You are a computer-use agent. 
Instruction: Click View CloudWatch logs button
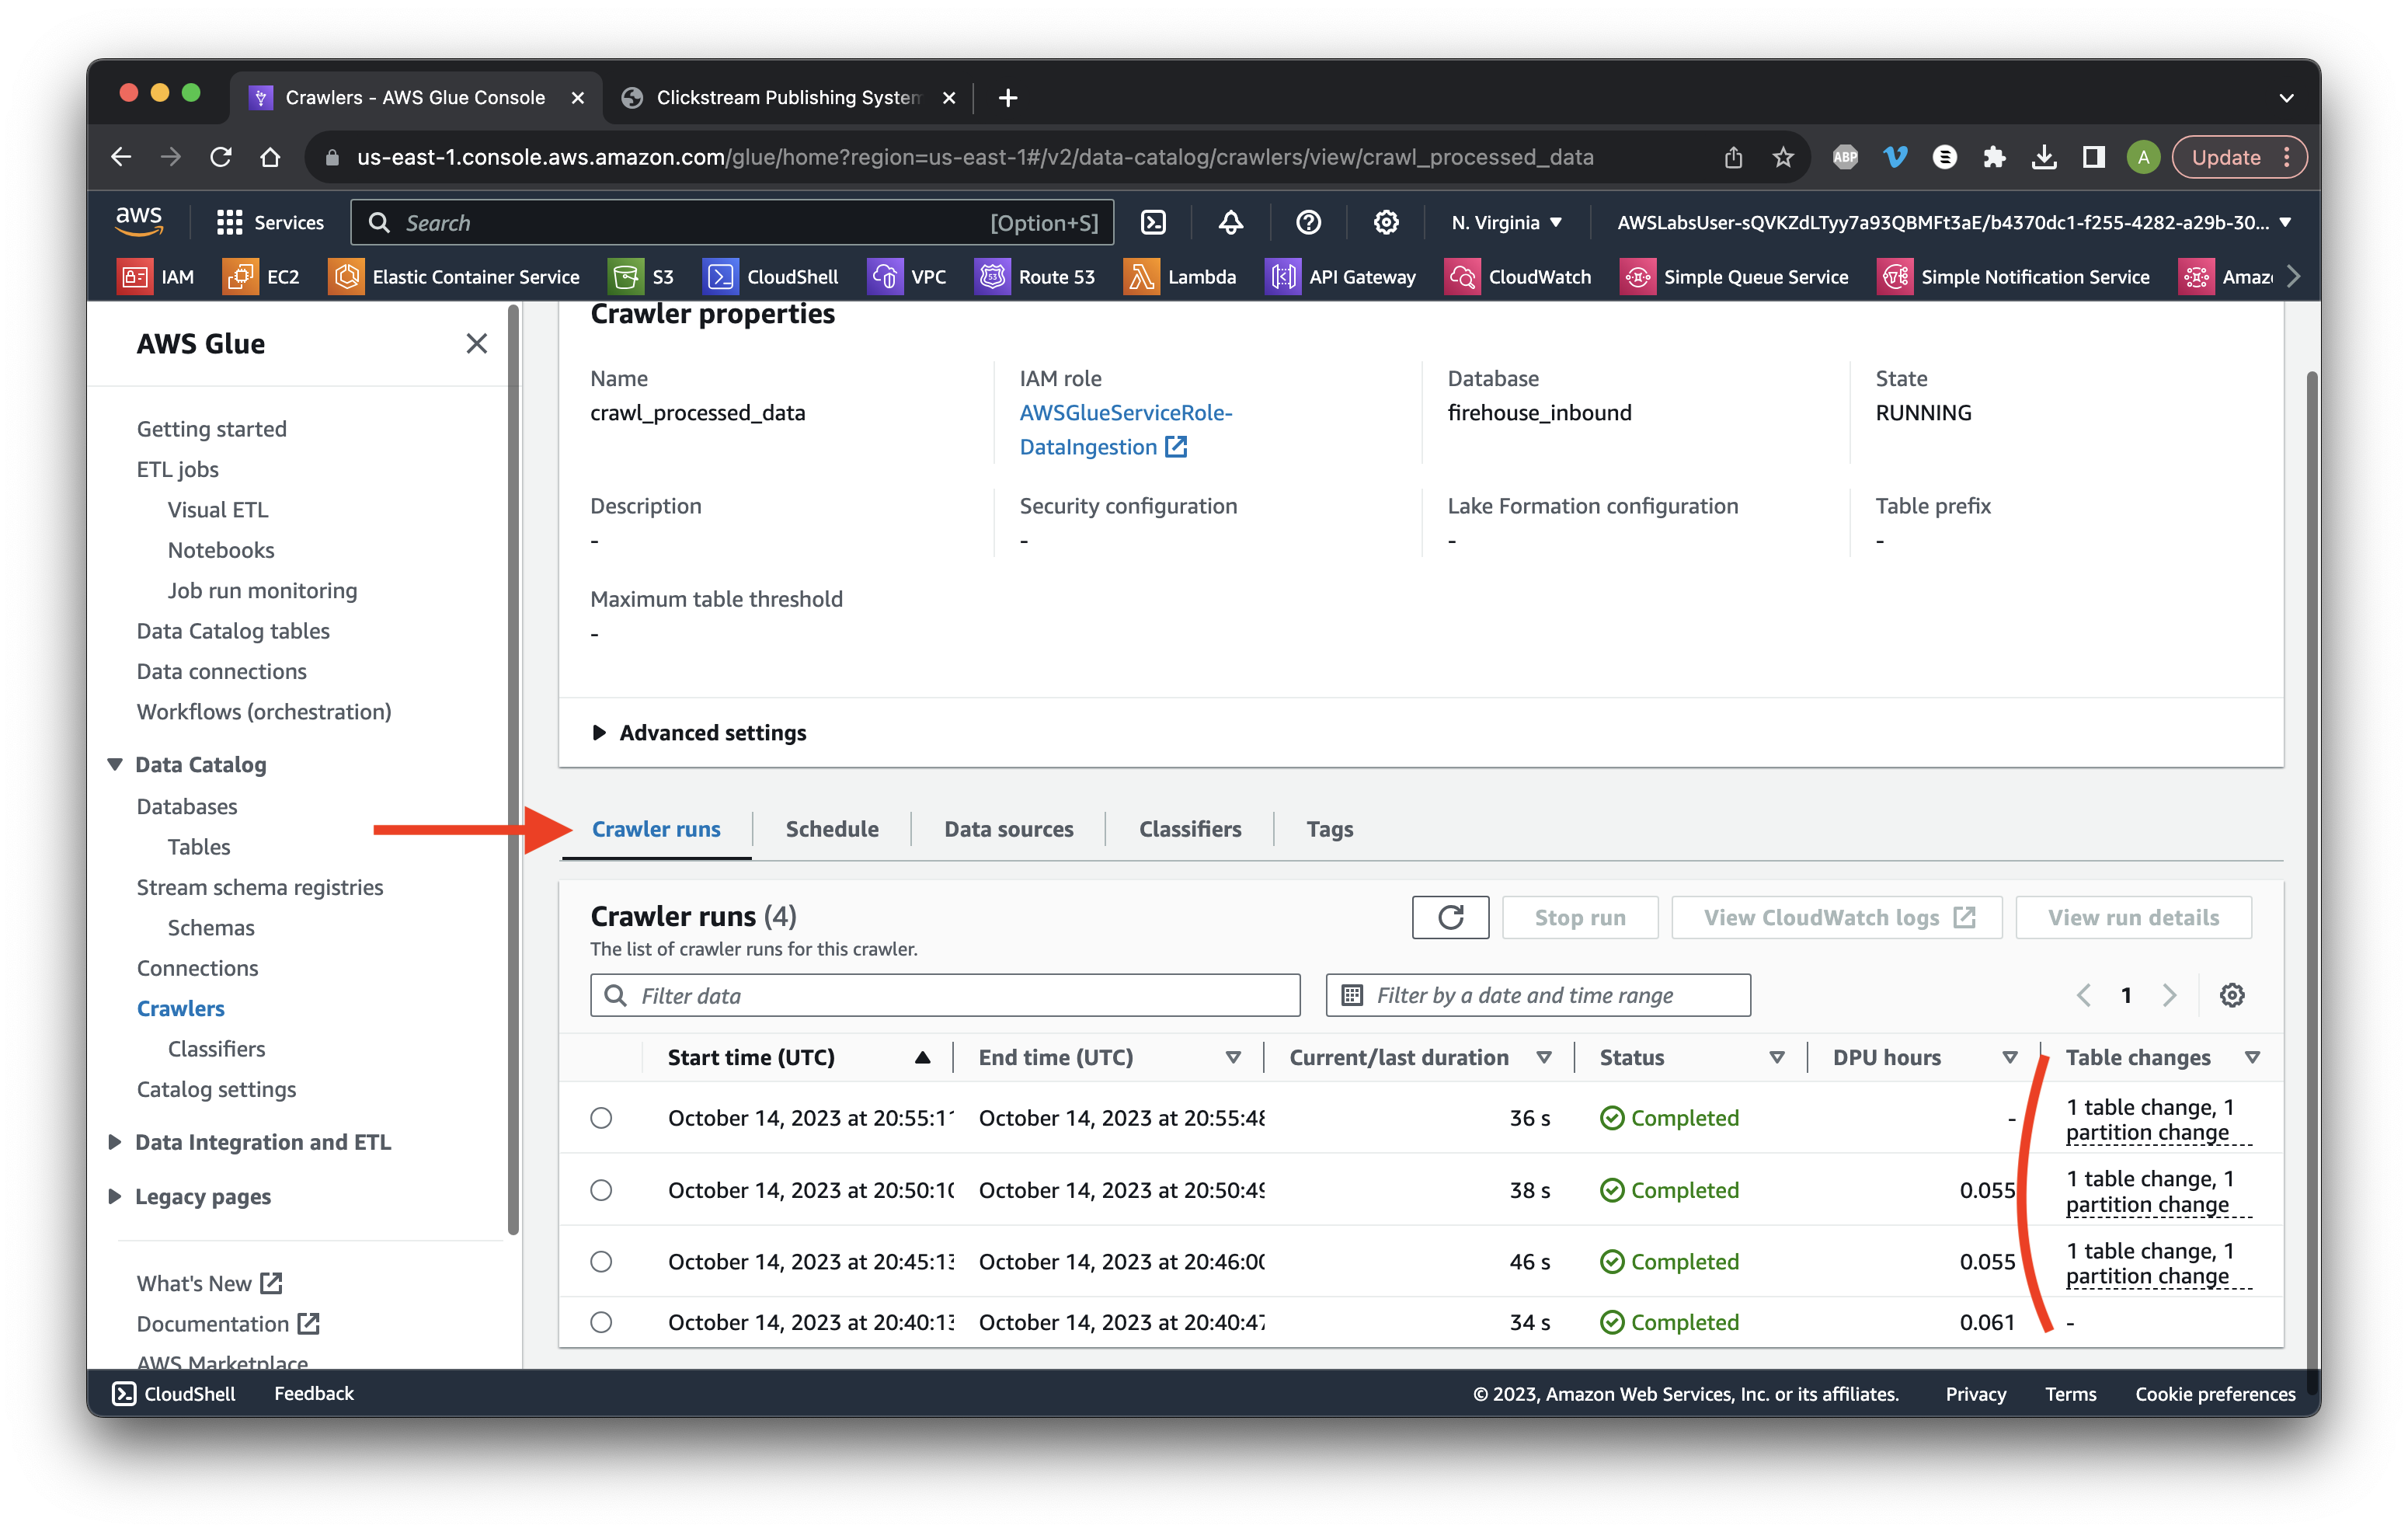coord(1837,917)
